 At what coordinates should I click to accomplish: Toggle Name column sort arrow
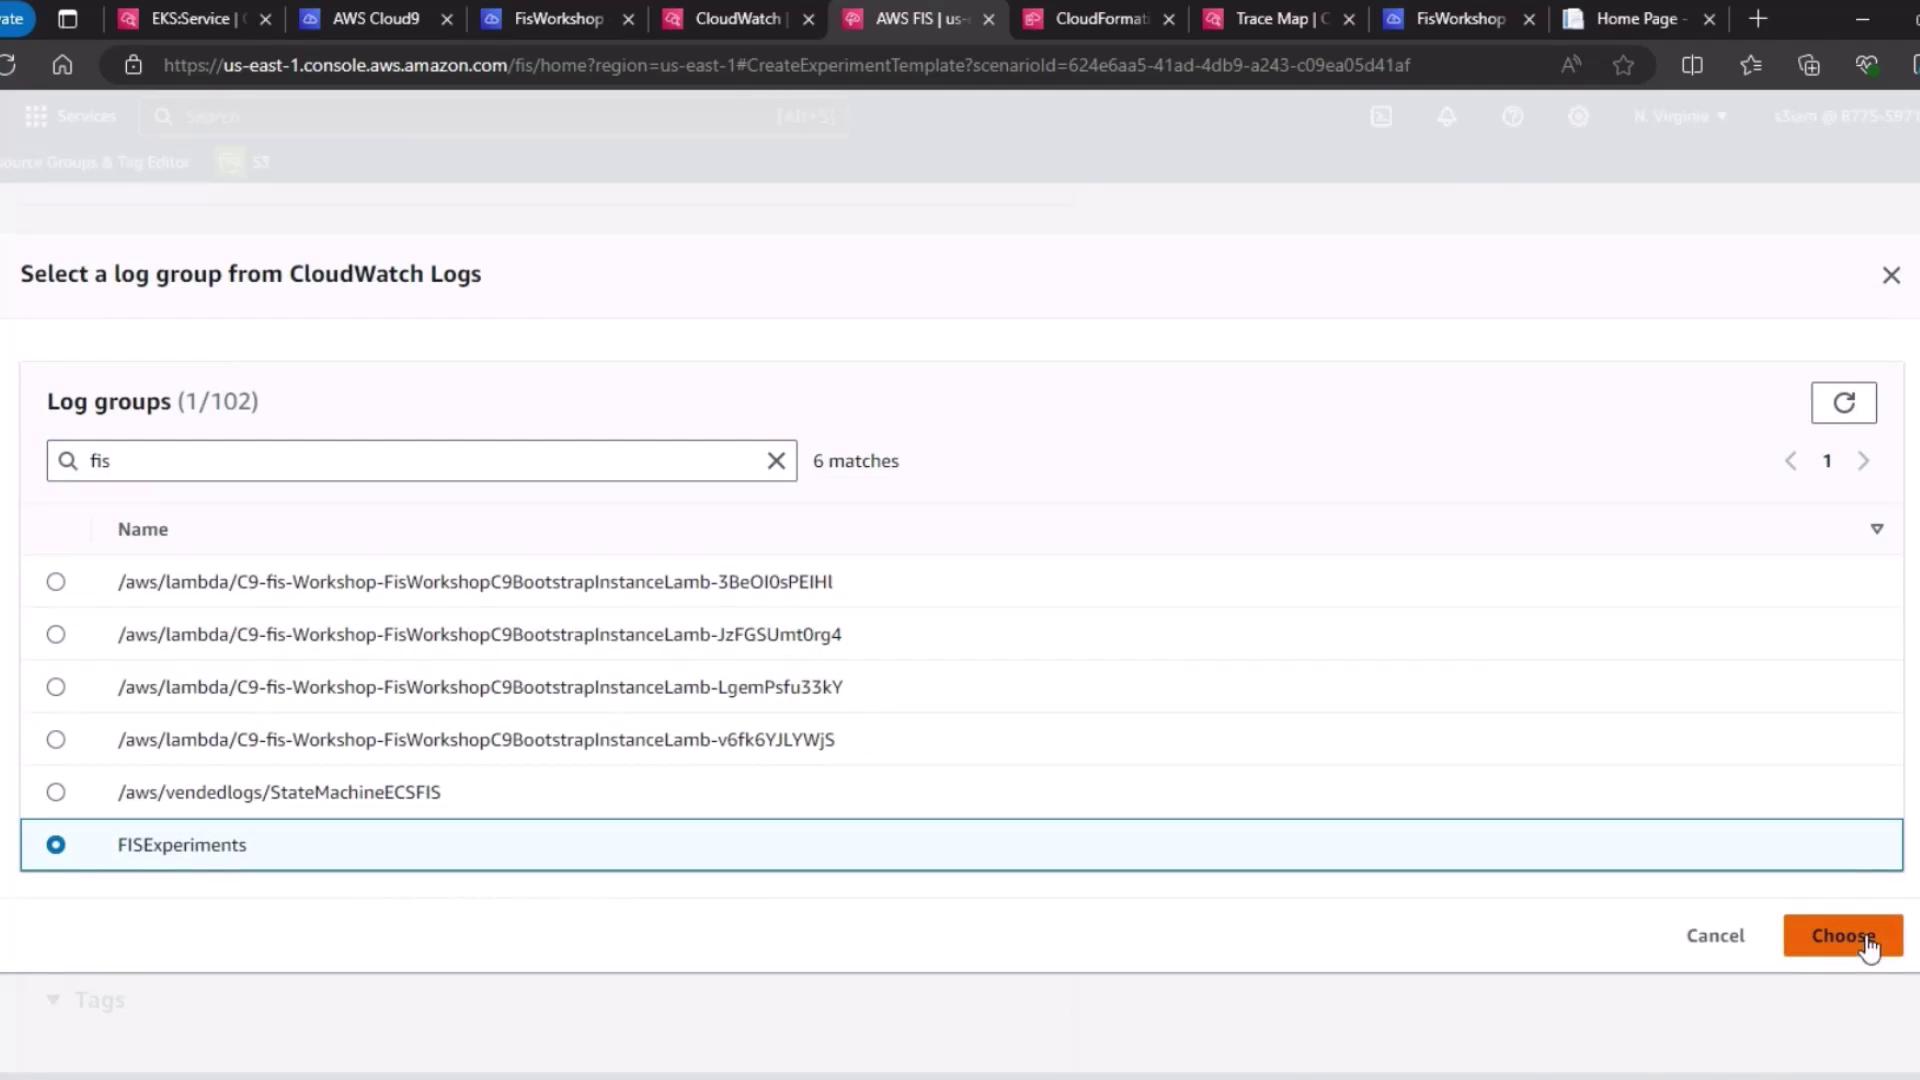1876,529
